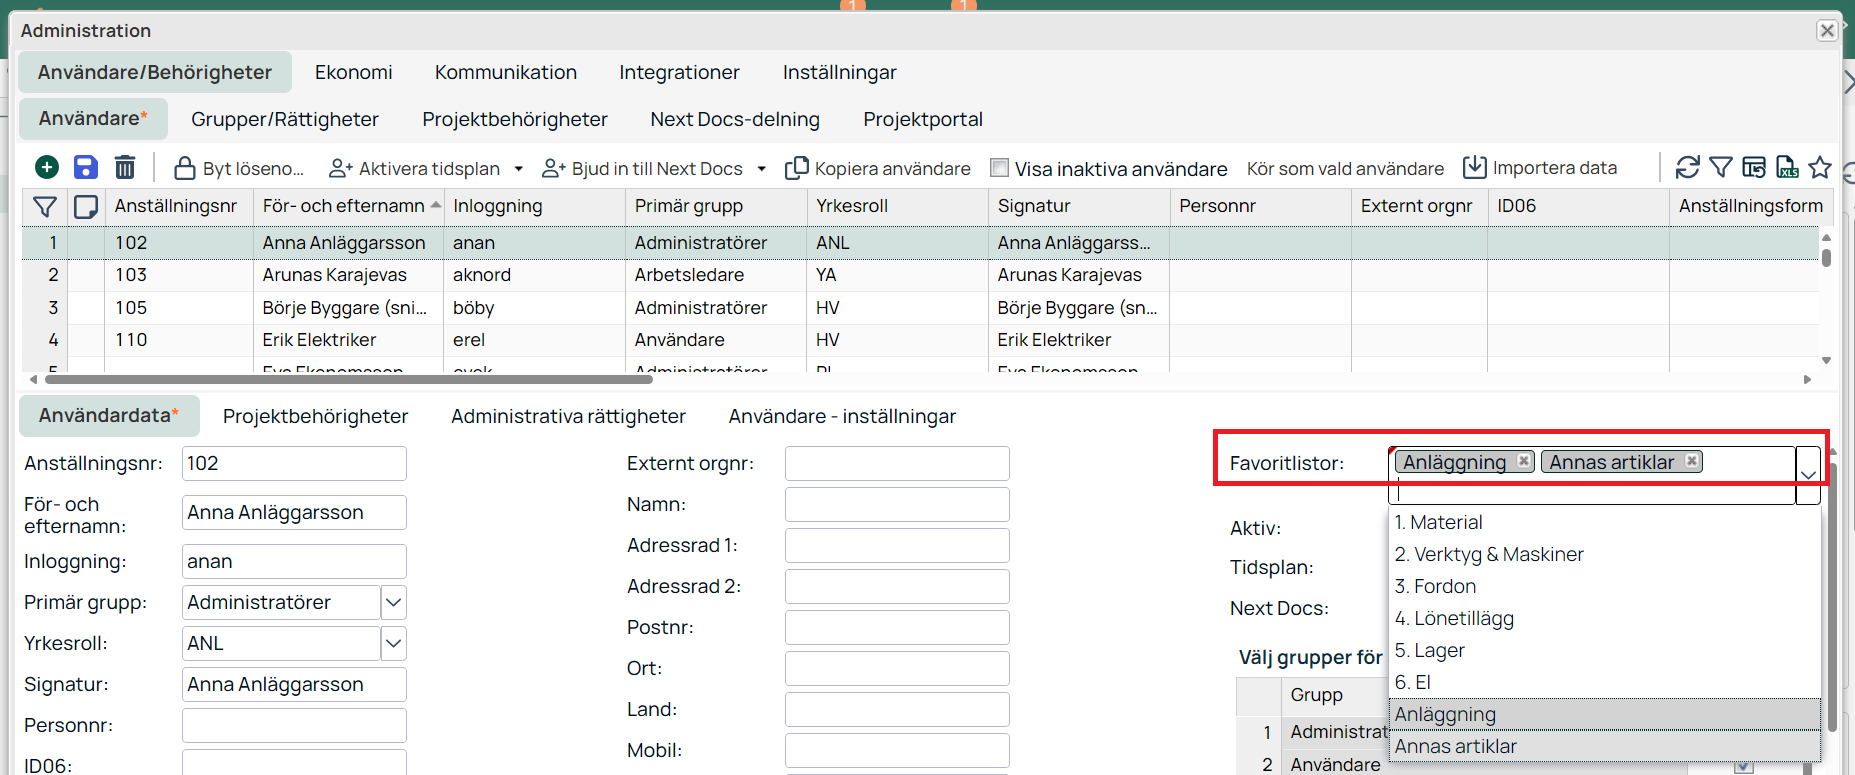Remove the Anläggning tag from Favoritlistor
The width and height of the screenshot is (1855, 775).
coord(1524,461)
